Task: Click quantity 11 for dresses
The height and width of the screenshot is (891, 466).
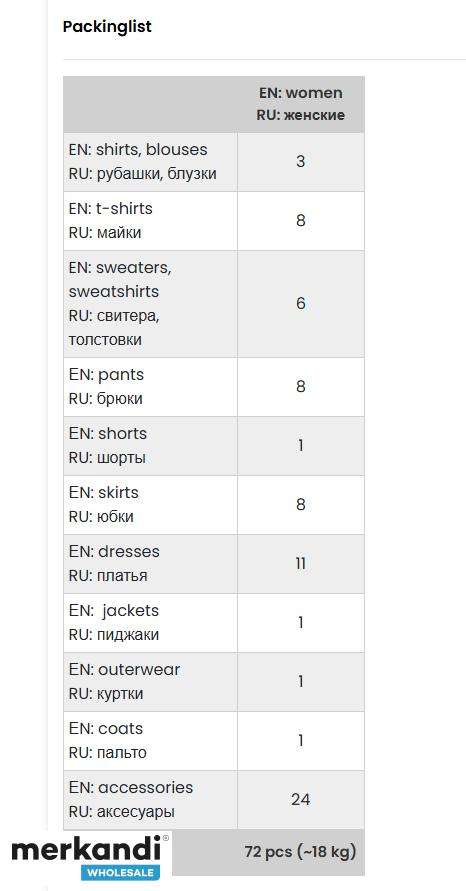Action: click(301, 564)
